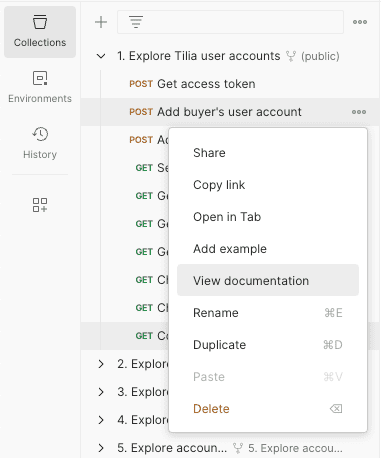
Task: Open the GET request starting with Se
Action: [152, 168]
